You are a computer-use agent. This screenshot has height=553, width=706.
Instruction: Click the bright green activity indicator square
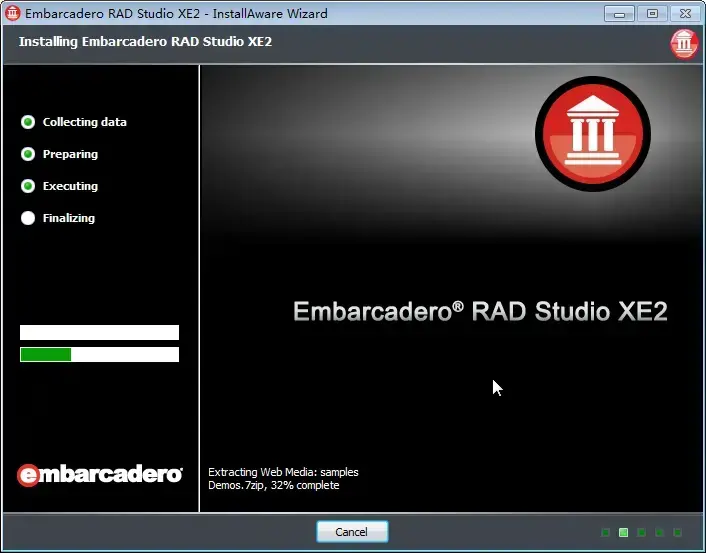[x=624, y=533]
